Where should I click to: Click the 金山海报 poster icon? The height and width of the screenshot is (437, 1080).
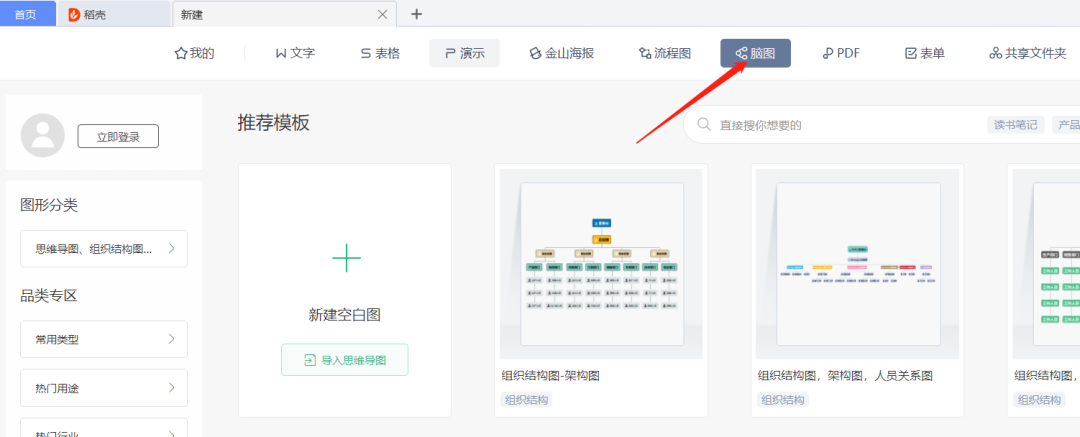pyautogui.click(x=535, y=53)
